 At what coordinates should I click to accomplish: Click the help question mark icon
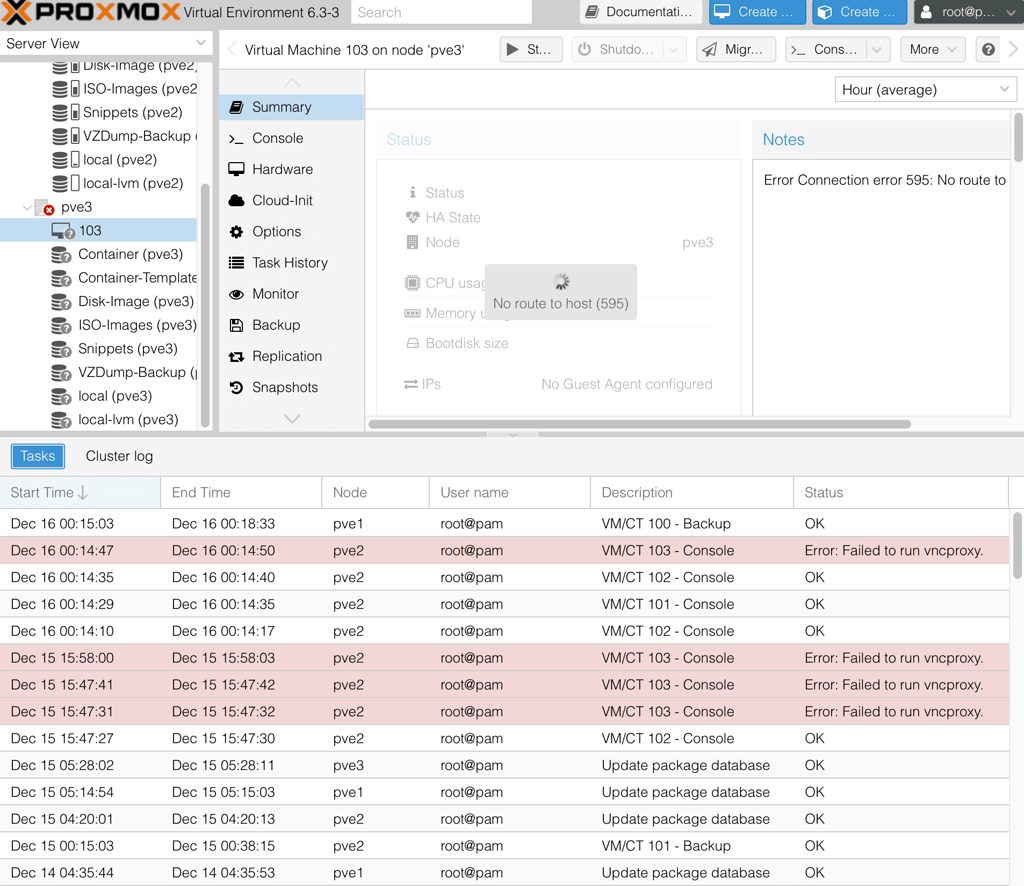tap(988, 50)
